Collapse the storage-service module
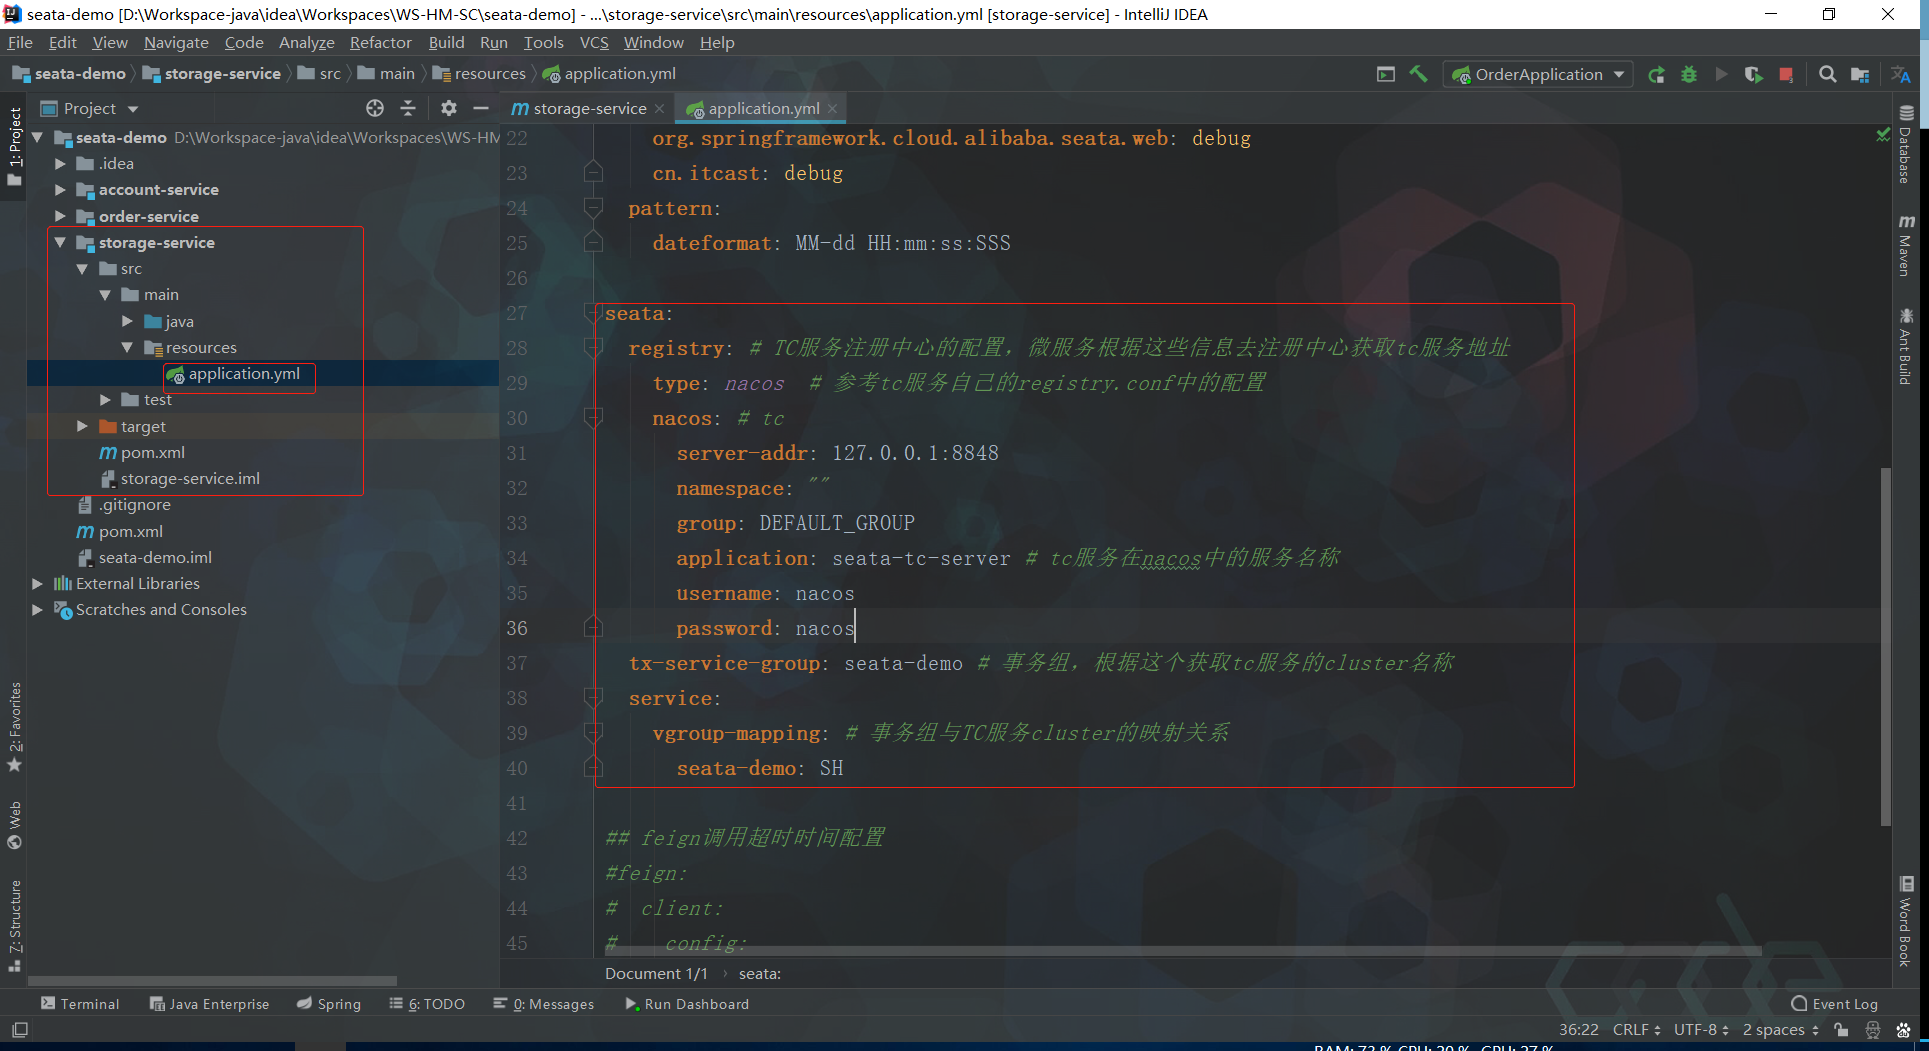This screenshot has height=1051, width=1929. pyautogui.click(x=60, y=242)
